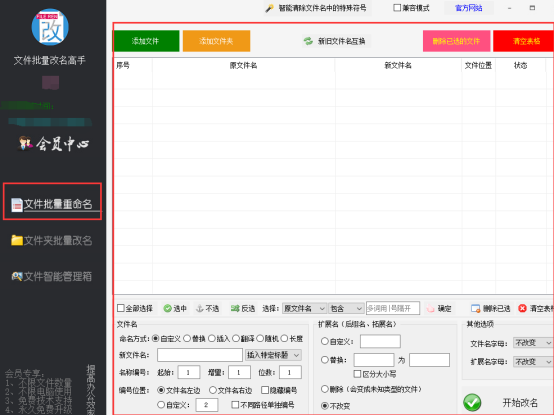554x416 pixels.
Task: Select 替换 naming method radio
Action: click(x=187, y=339)
